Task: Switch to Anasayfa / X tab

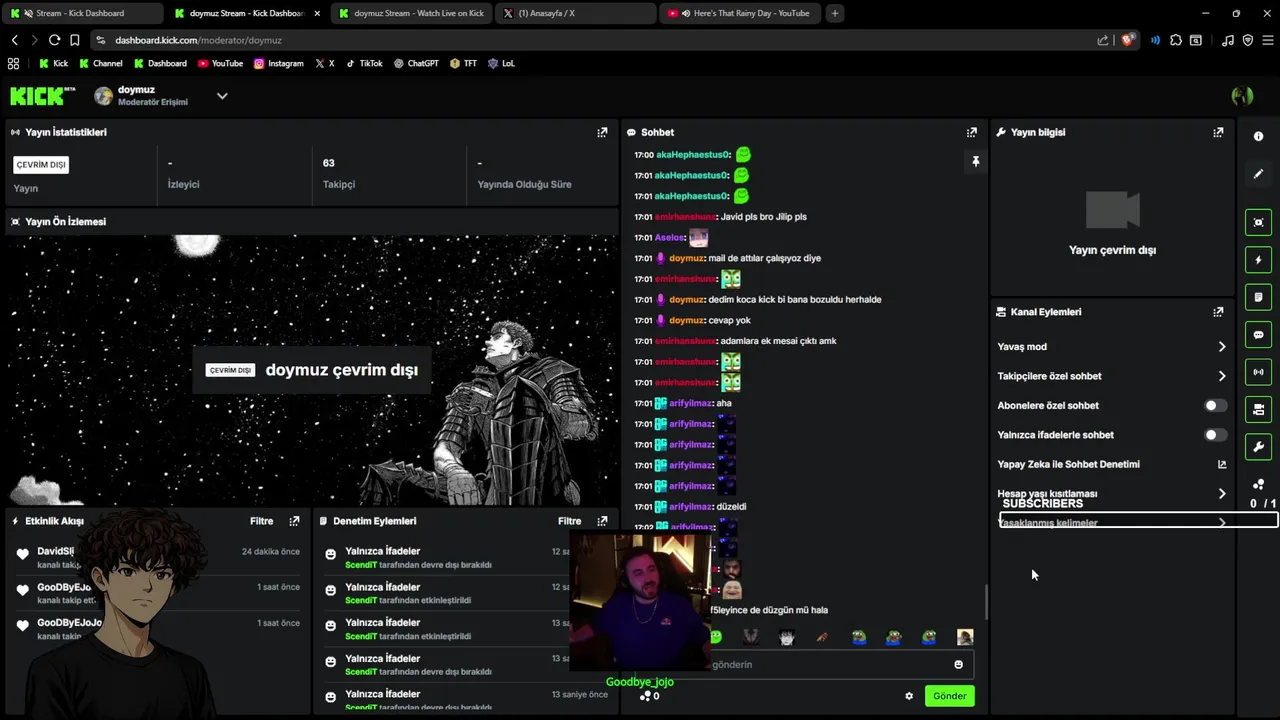Action: pyautogui.click(x=575, y=13)
